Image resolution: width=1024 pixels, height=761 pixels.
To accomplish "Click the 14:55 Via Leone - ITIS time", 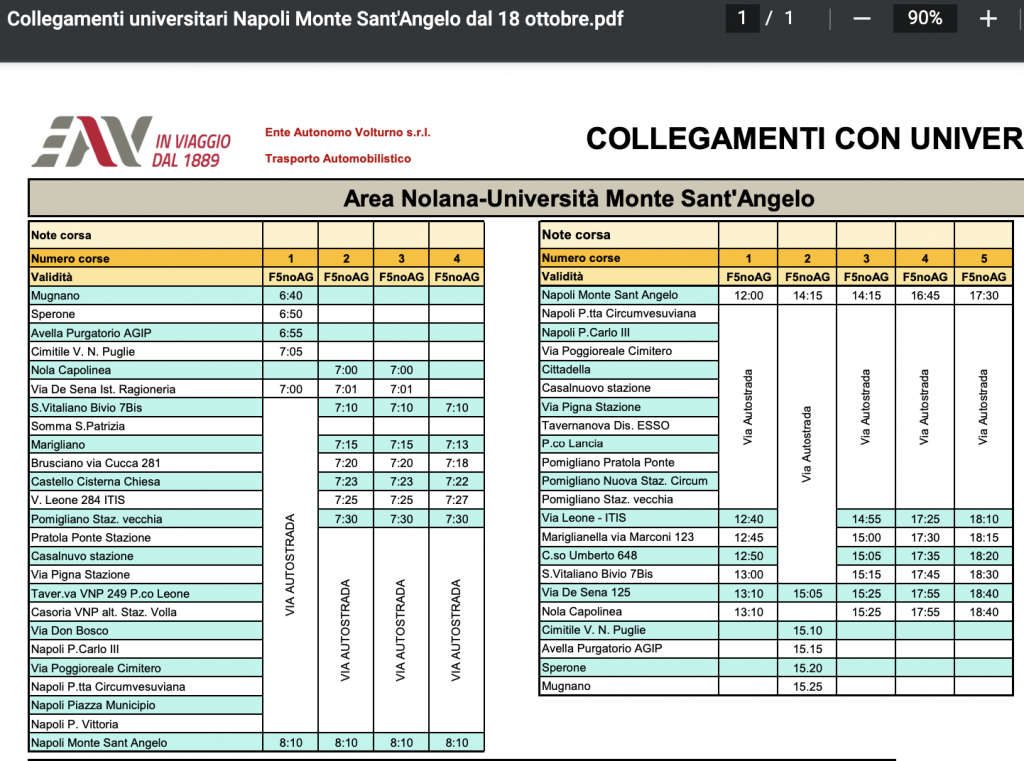I will coord(866,519).
